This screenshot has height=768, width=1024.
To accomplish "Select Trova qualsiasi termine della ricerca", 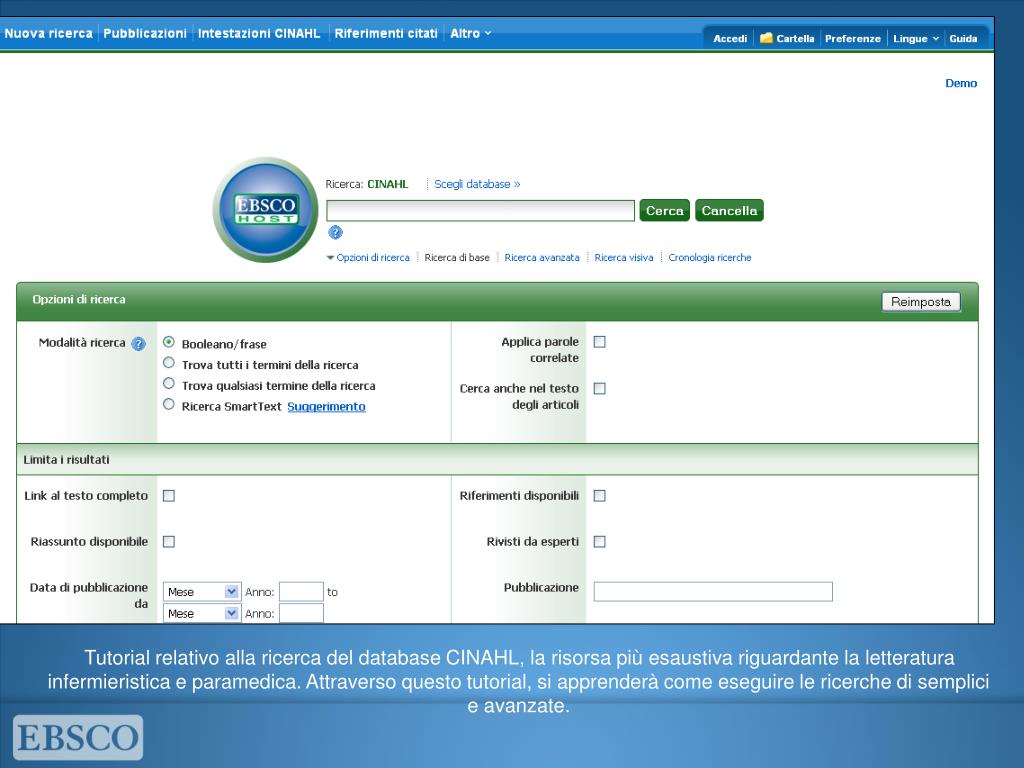I will click(169, 383).
